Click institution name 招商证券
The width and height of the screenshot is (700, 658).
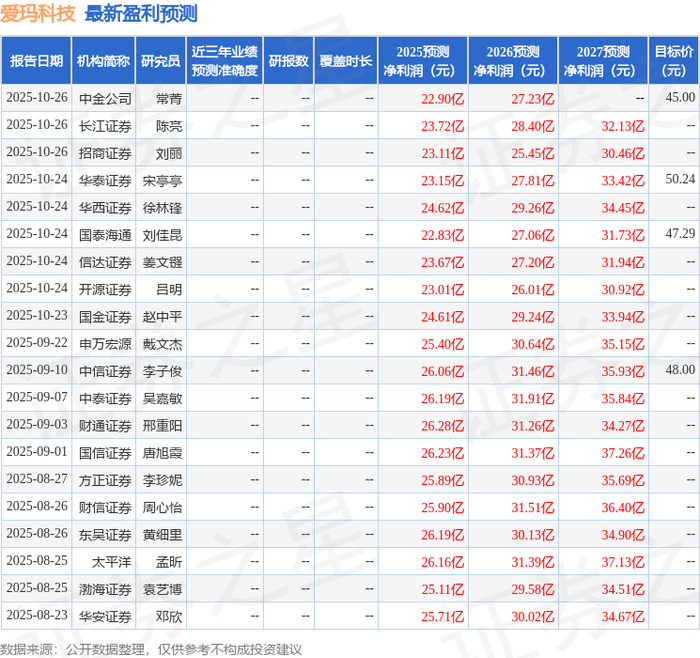(x=105, y=154)
